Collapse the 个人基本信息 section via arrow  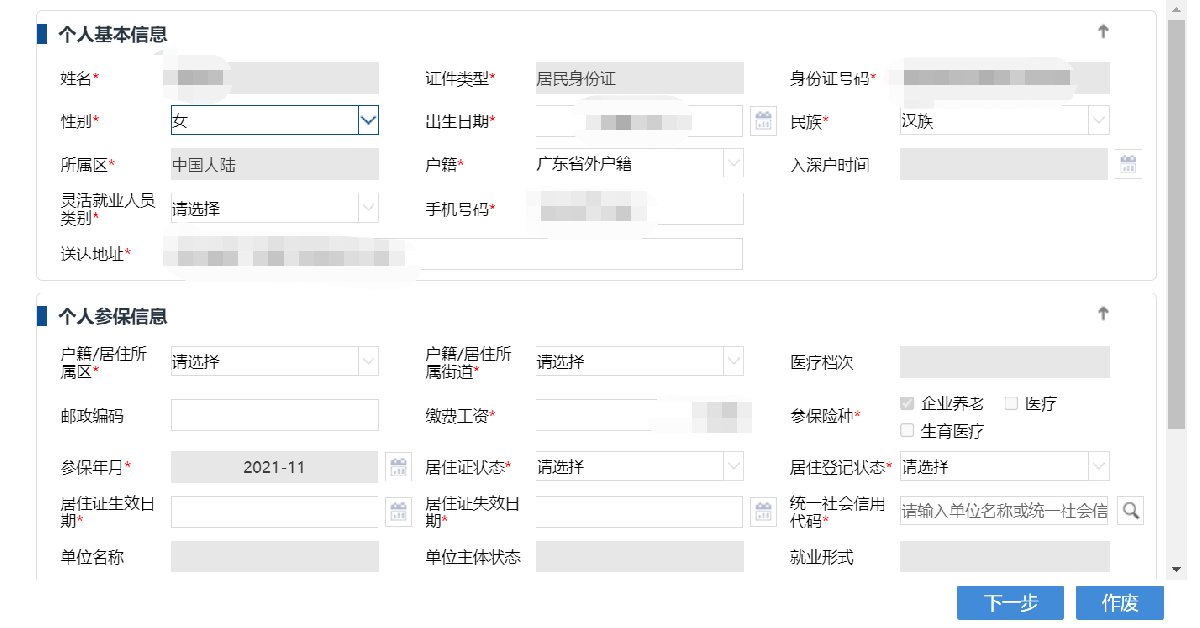[1103, 31]
